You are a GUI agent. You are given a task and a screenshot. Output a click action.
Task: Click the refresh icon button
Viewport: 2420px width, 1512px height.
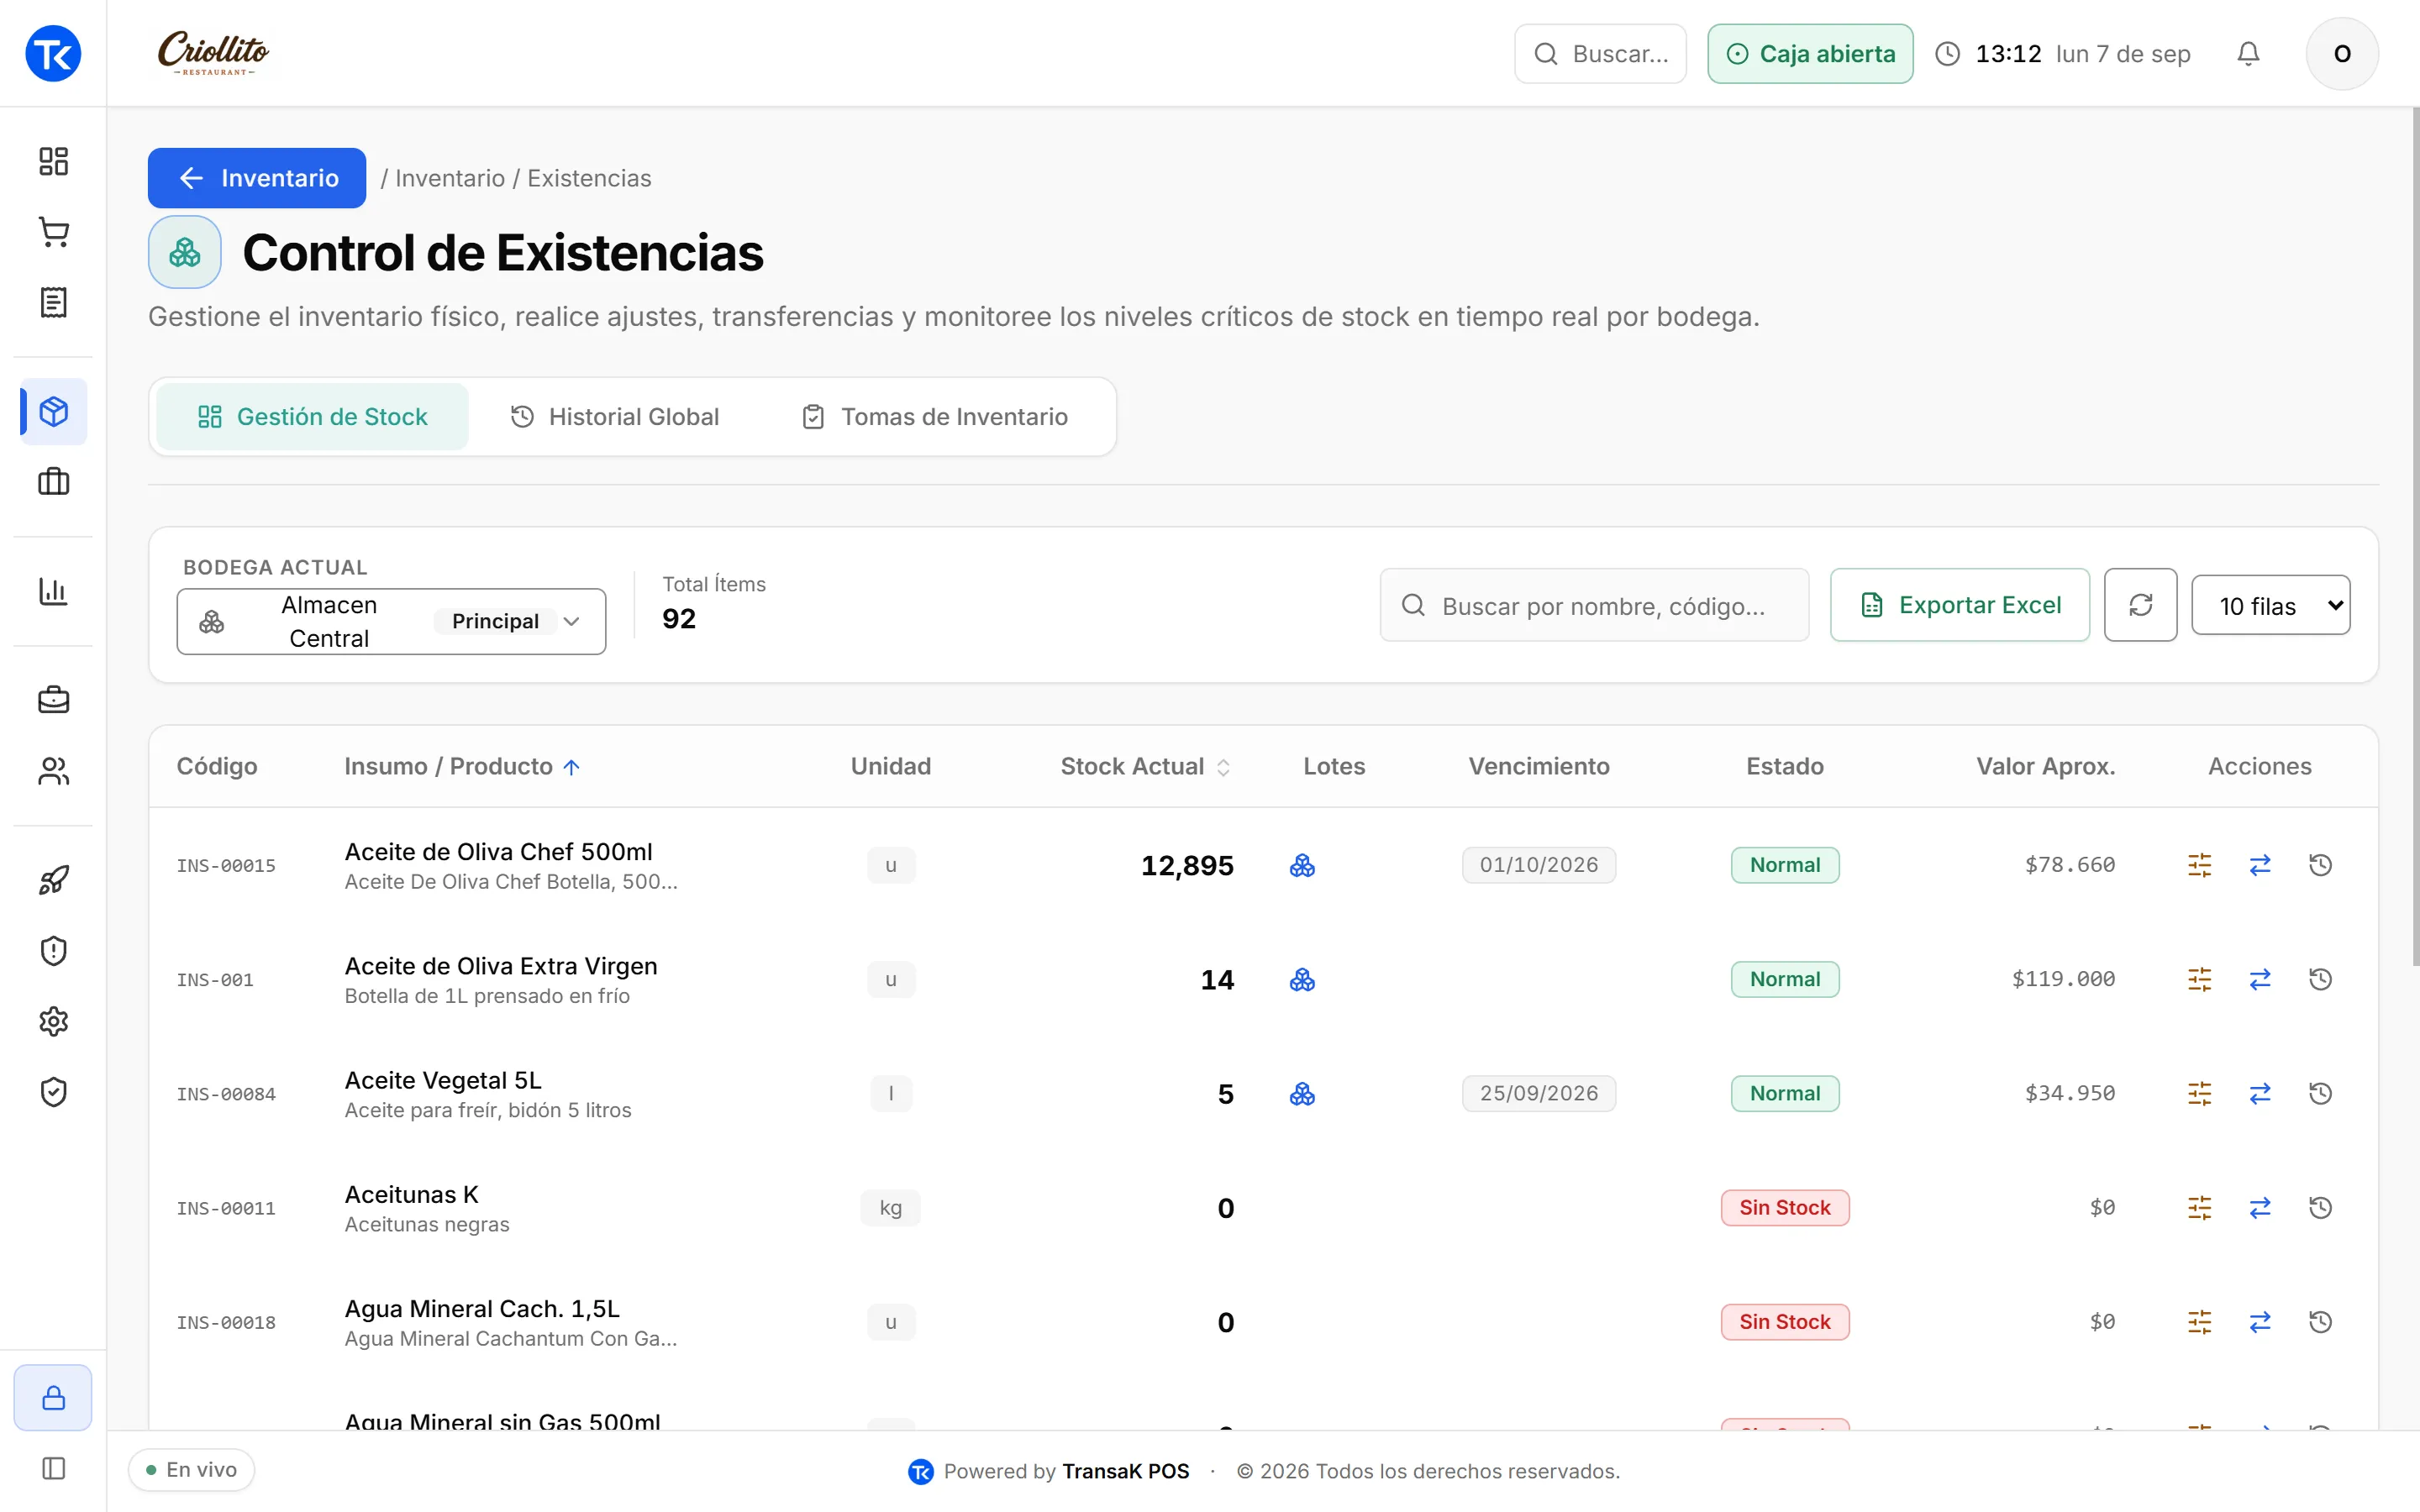2140,605
